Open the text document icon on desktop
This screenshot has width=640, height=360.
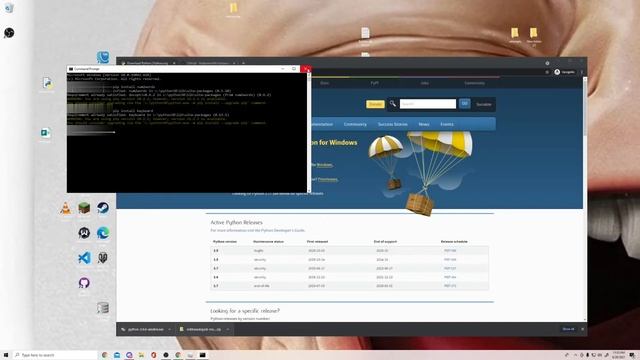365,33
